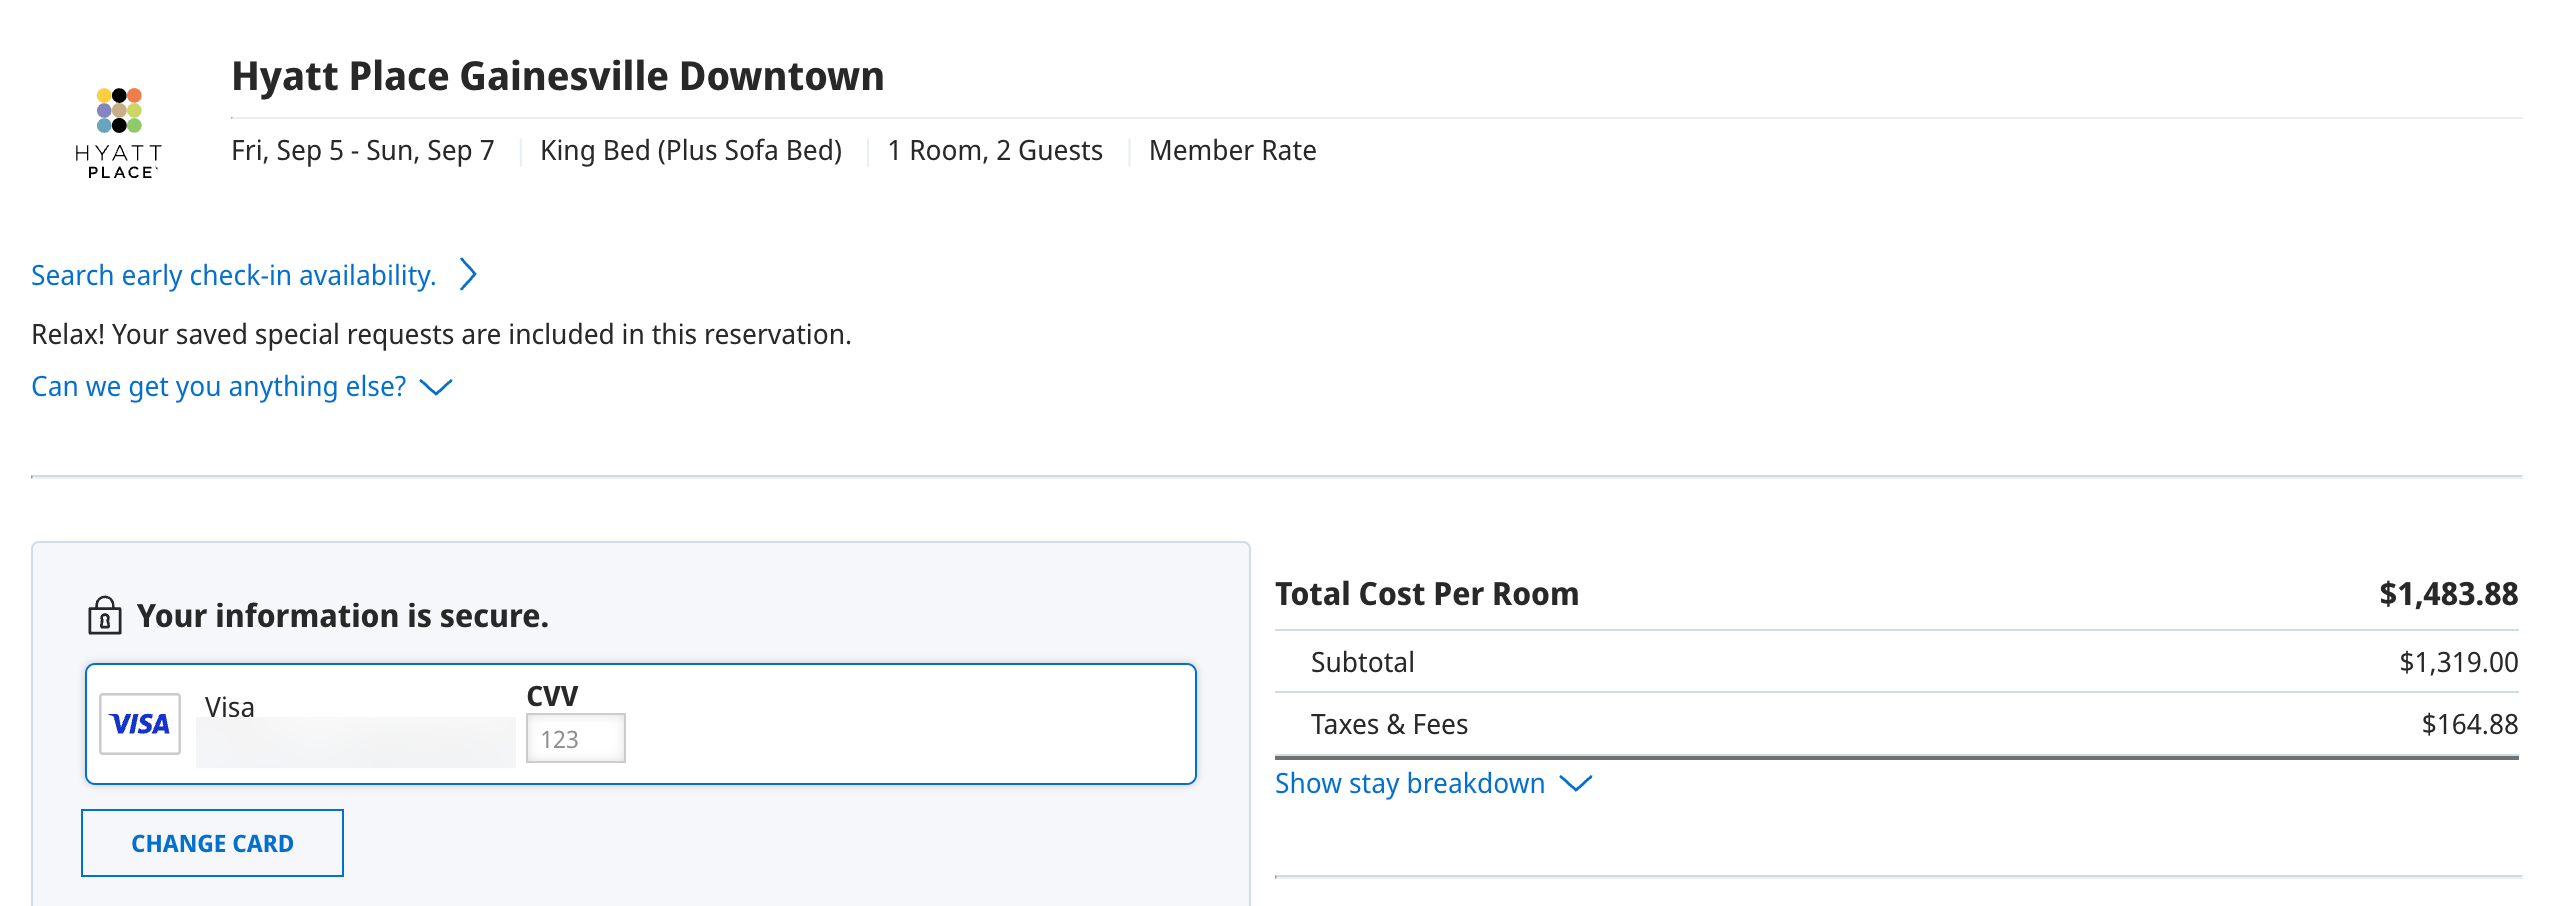This screenshot has height=906, width=2550.
Task: Open Search early check-in availability
Action: click(x=232, y=275)
